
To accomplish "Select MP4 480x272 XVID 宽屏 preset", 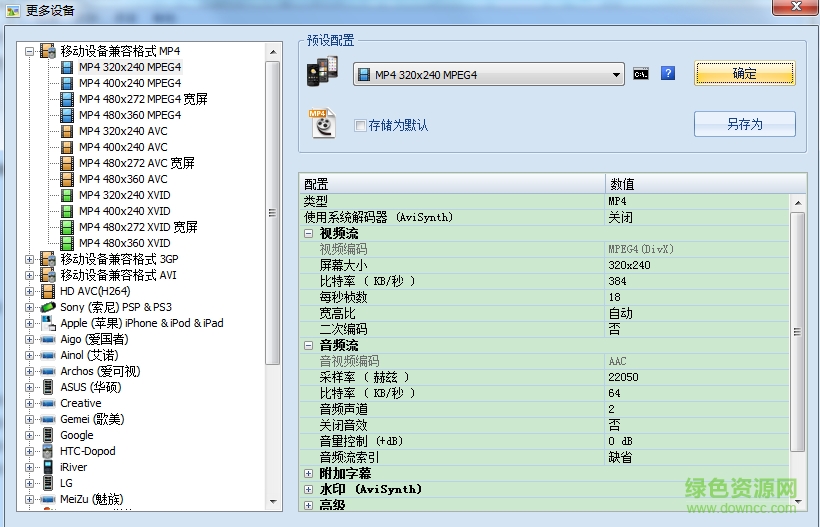I will click(138, 227).
